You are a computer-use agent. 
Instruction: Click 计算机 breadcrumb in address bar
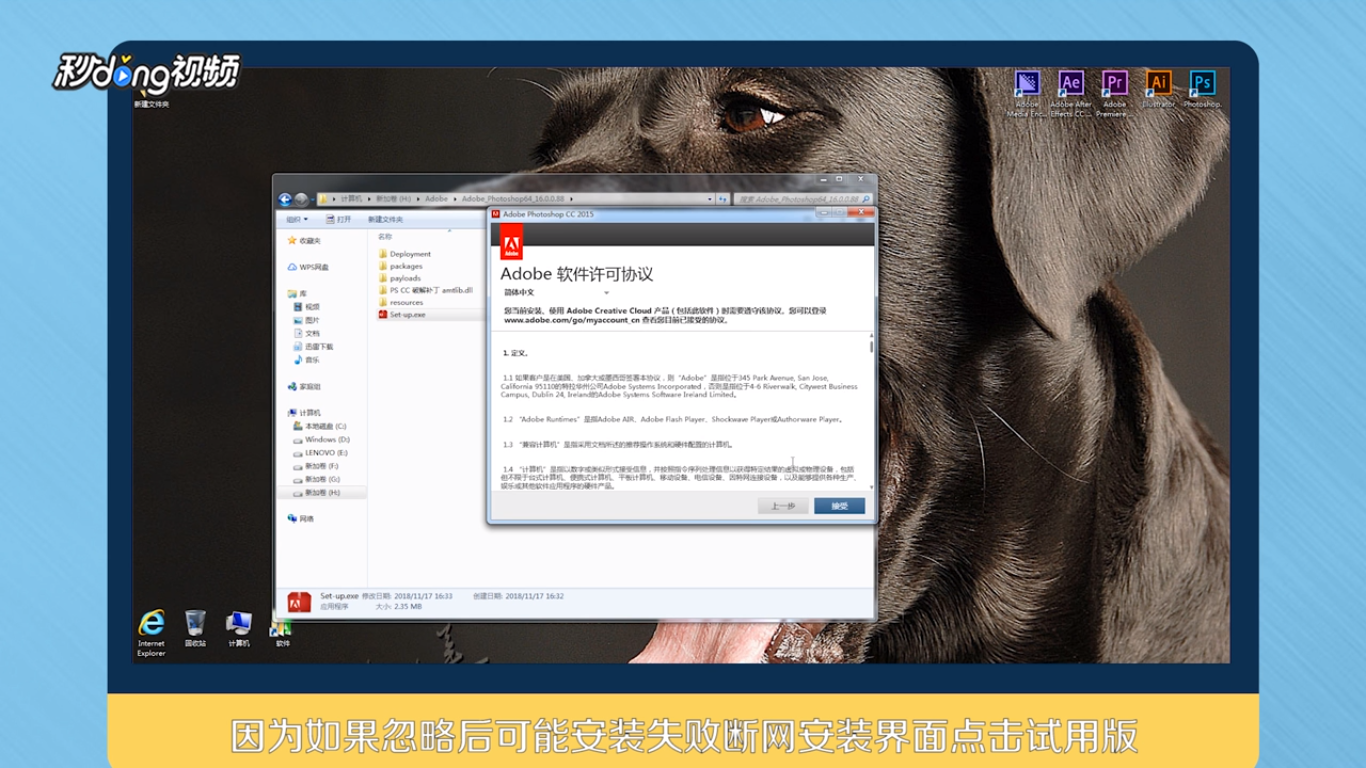point(350,199)
